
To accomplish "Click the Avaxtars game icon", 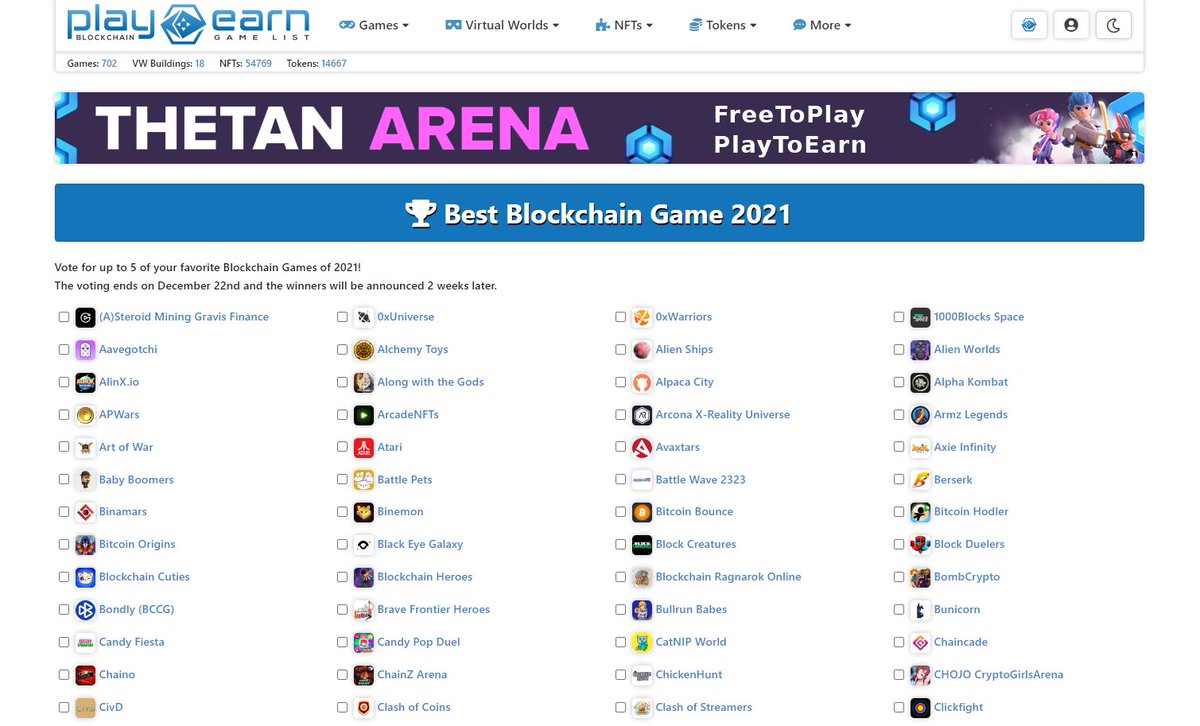I will pos(642,447).
